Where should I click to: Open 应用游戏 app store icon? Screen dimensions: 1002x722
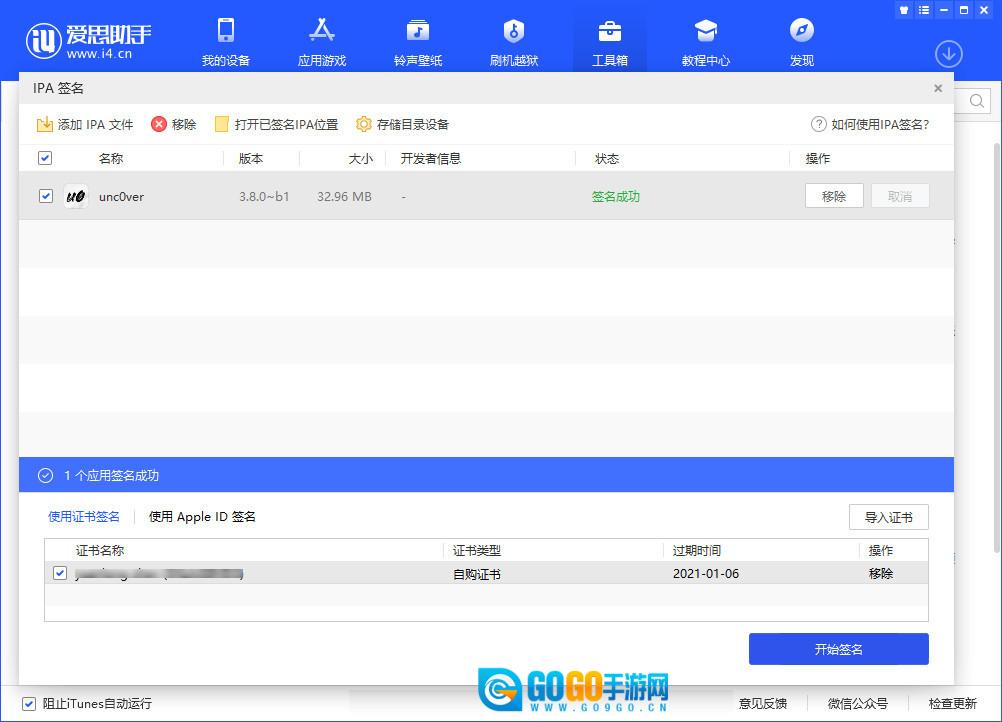[x=322, y=31]
